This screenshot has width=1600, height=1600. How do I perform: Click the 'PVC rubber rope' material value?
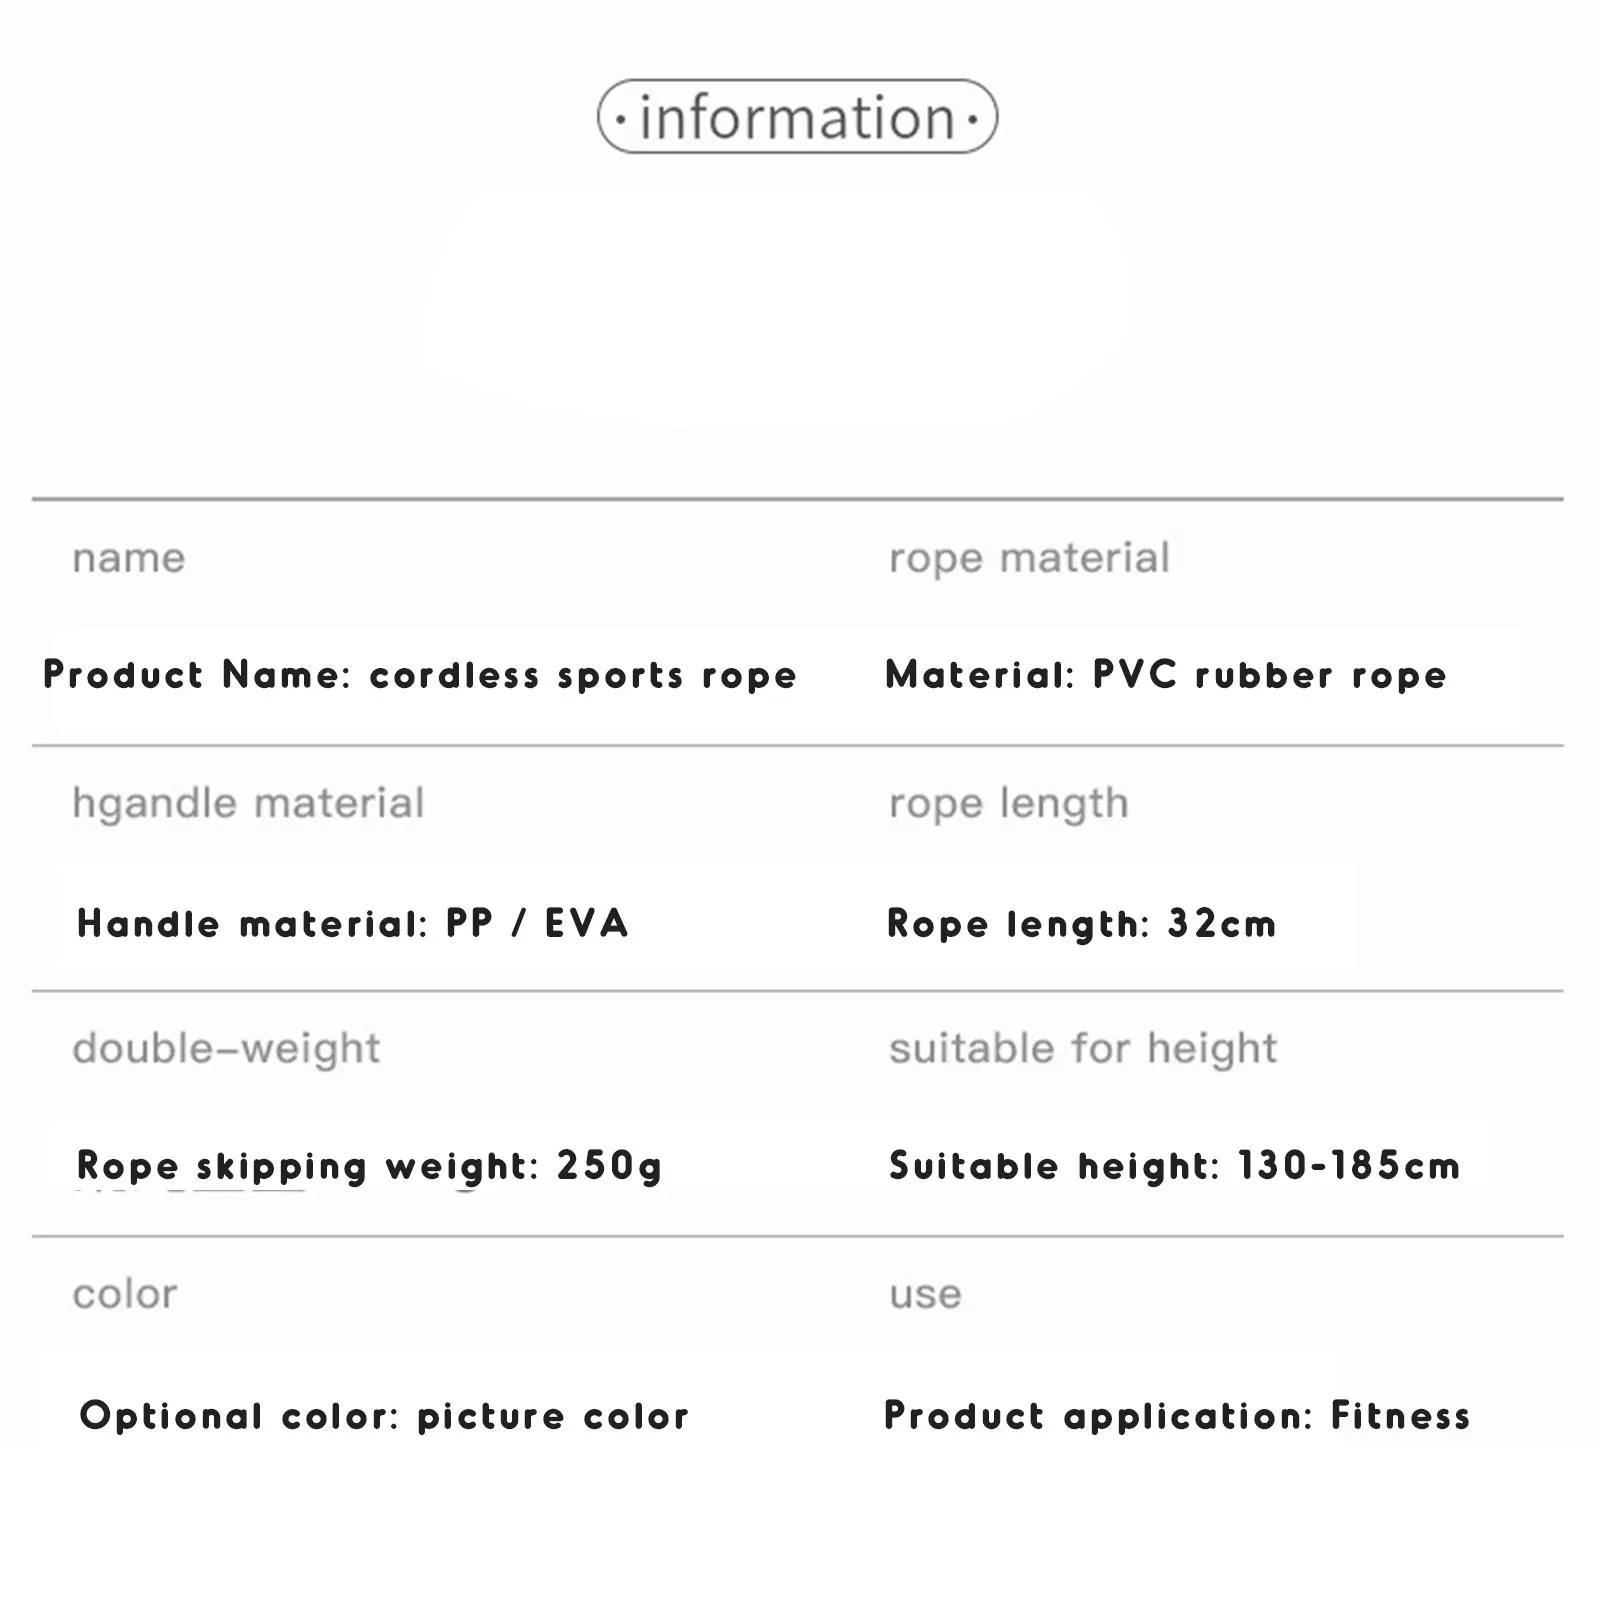[x=1270, y=675]
